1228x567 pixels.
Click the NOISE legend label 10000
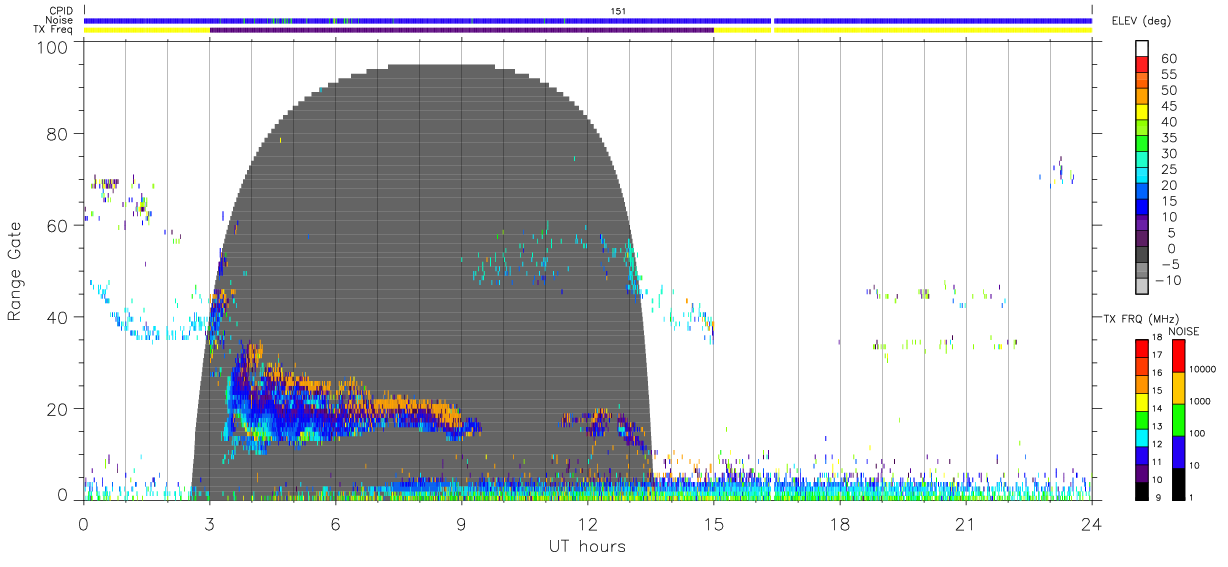(1202, 370)
